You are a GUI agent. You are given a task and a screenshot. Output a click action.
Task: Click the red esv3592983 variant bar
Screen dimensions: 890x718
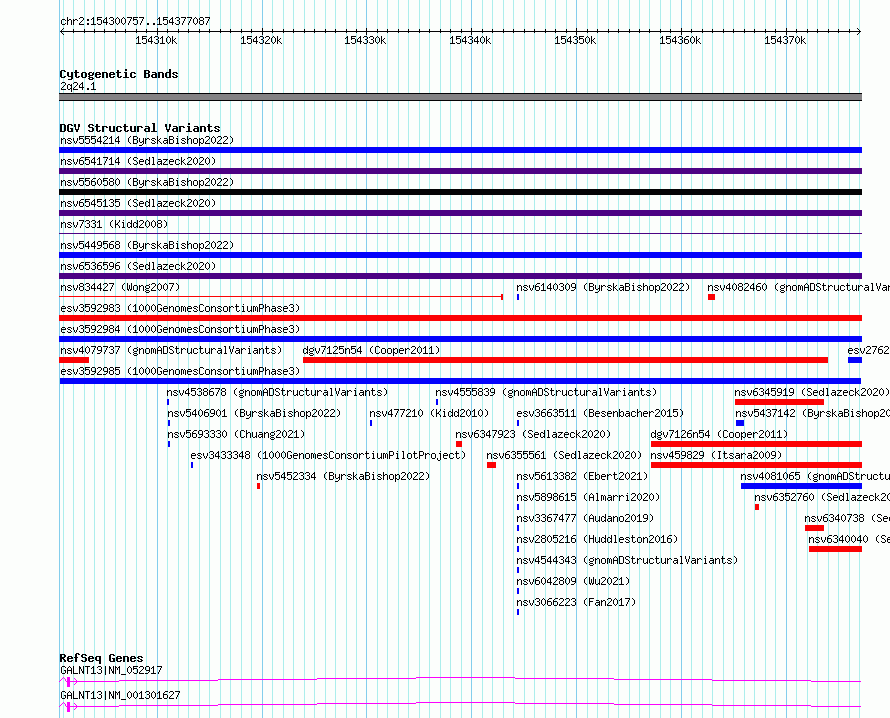[x=460, y=318]
